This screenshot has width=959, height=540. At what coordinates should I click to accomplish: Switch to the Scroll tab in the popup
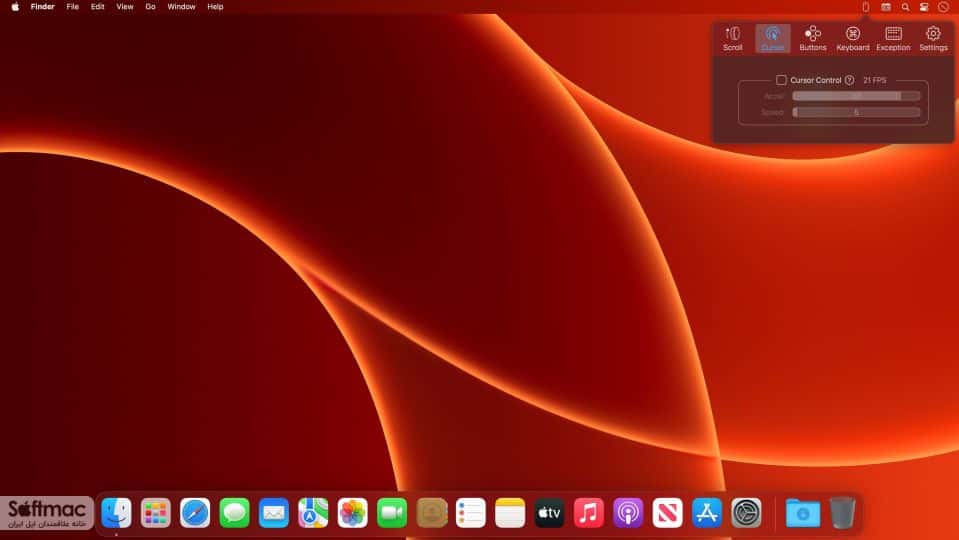pos(732,38)
